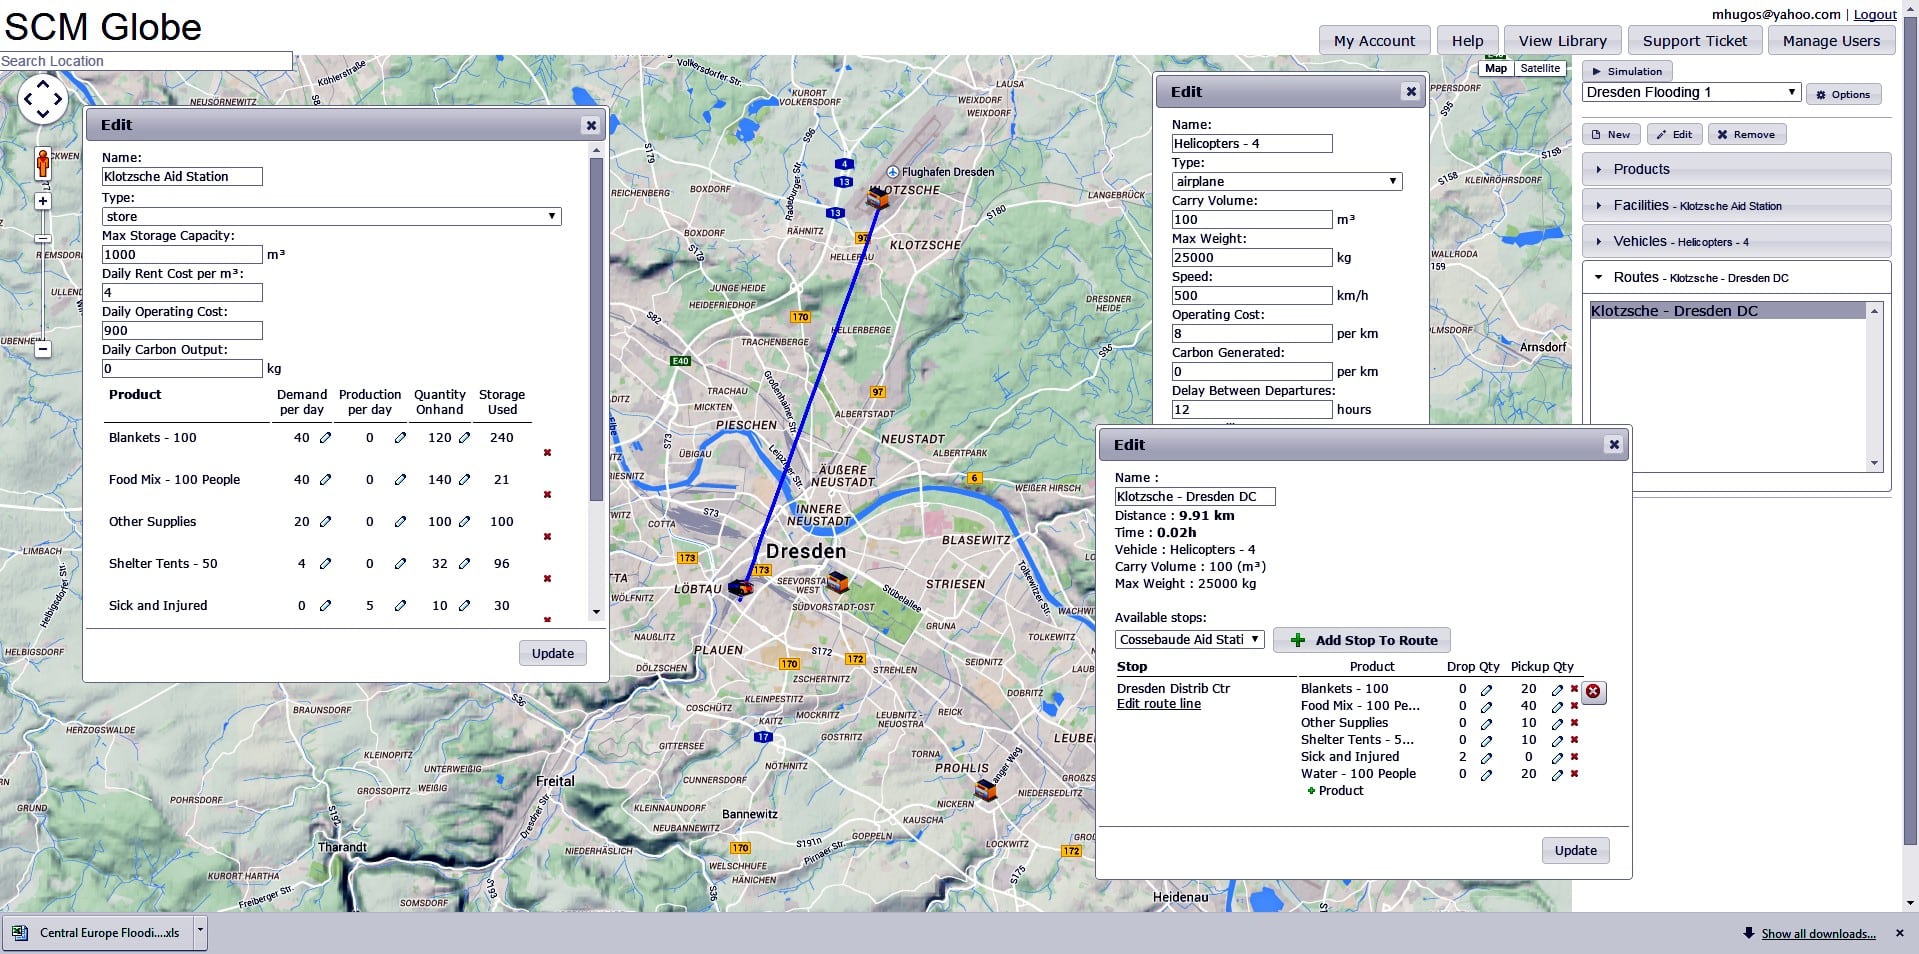Click Update in facility Edit dialog
Image resolution: width=1919 pixels, height=954 pixels.
click(553, 654)
